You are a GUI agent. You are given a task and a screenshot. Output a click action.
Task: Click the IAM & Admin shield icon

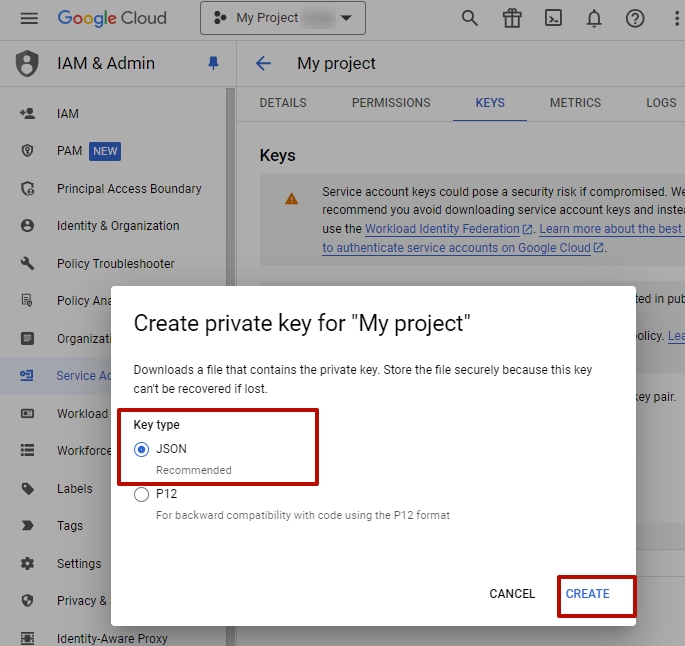tap(27, 63)
